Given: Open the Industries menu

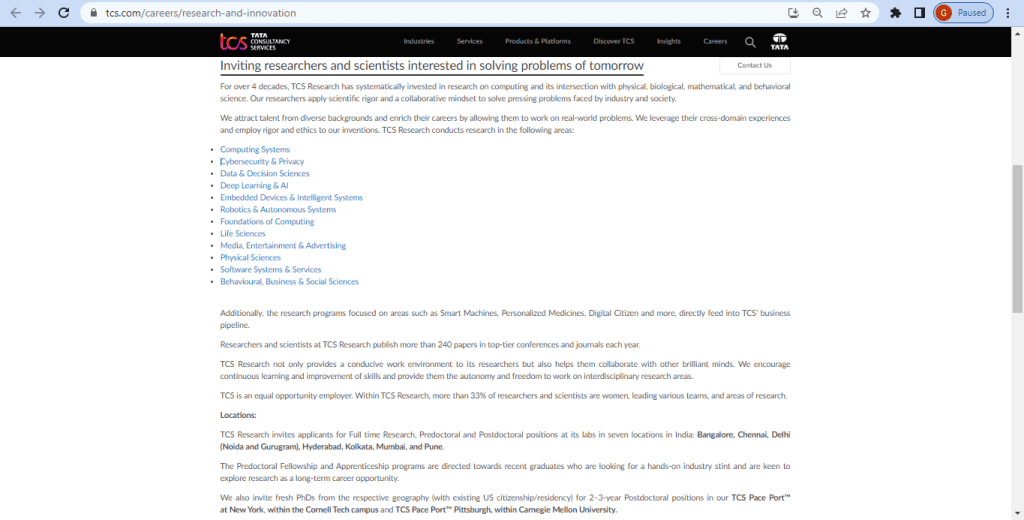Looking at the screenshot, I should coord(419,41).
